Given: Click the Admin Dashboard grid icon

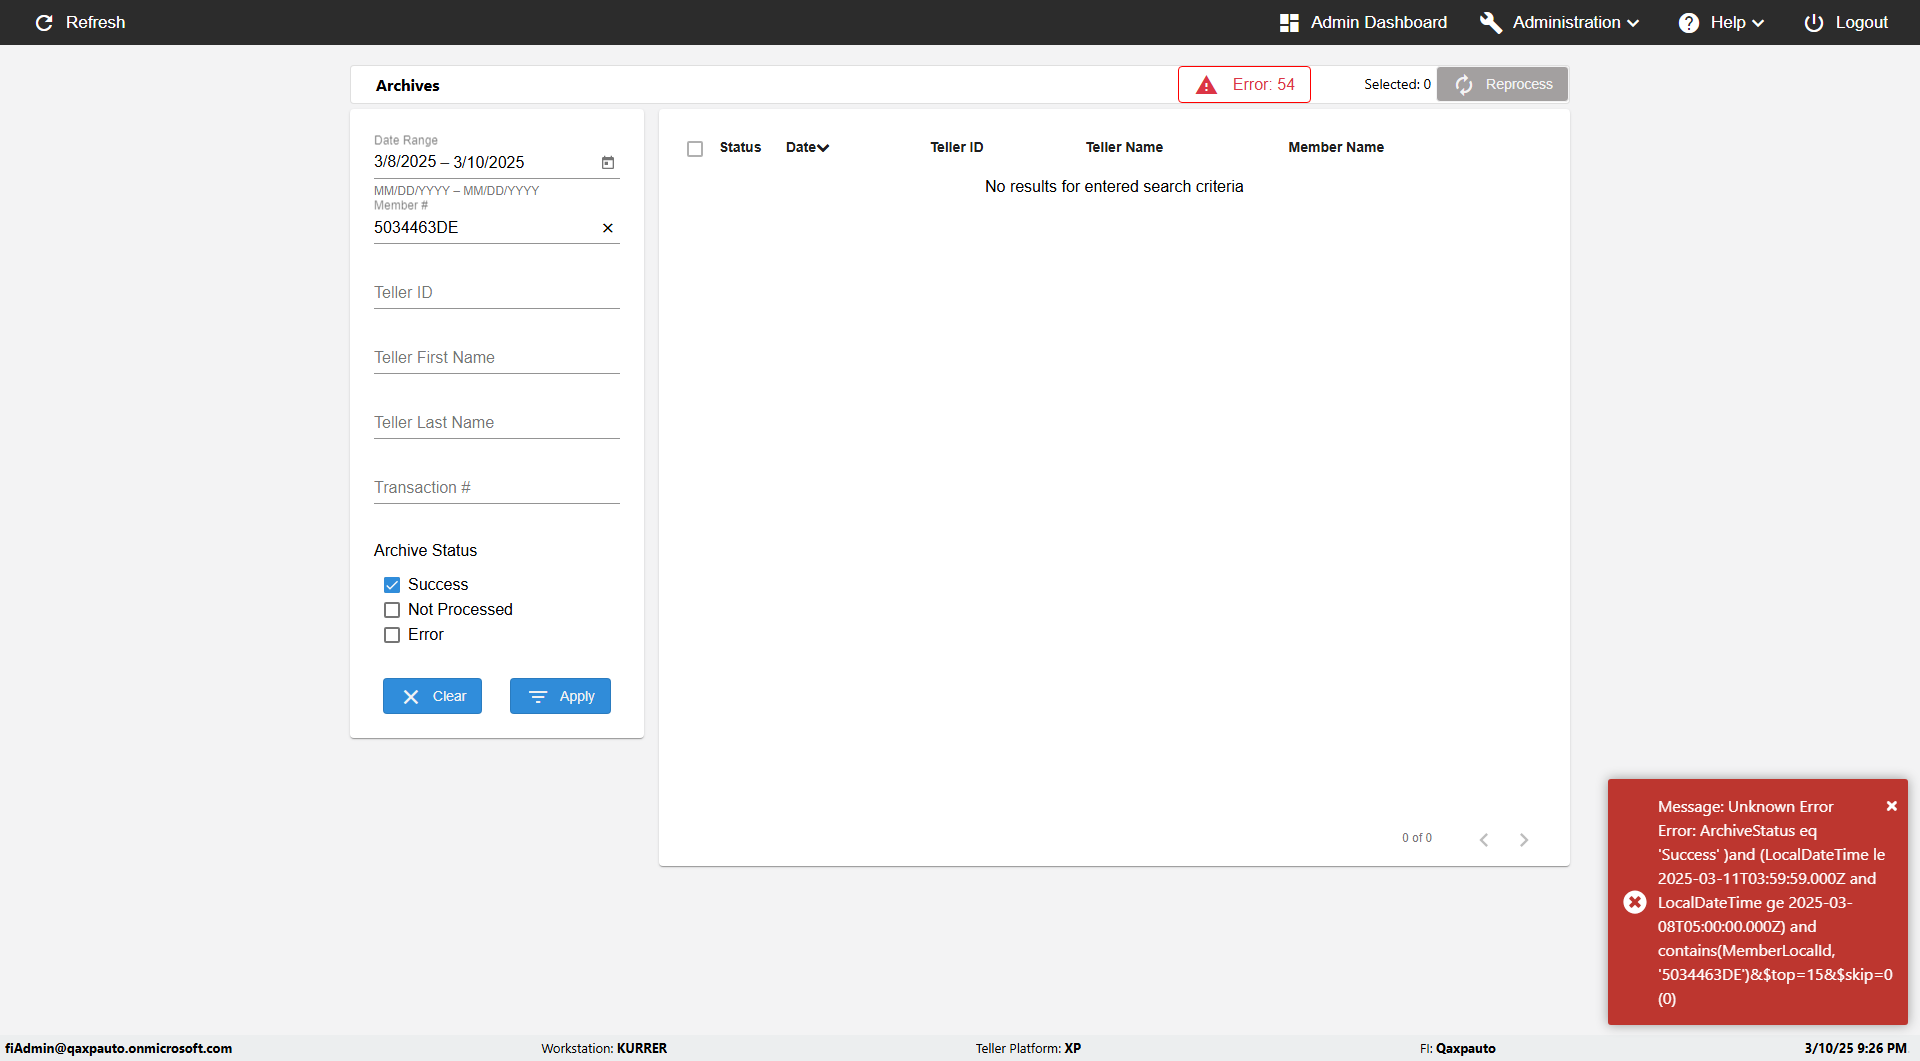Looking at the screenshot, I should click(1289, 22).
